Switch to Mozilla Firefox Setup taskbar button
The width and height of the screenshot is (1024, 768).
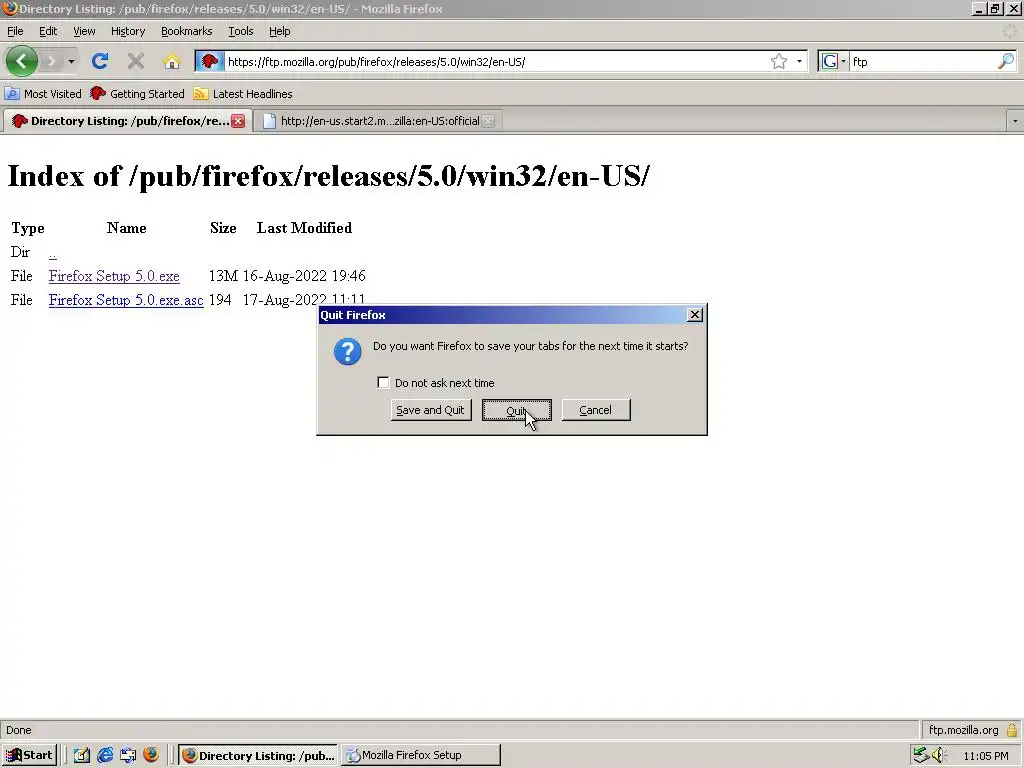421,755
